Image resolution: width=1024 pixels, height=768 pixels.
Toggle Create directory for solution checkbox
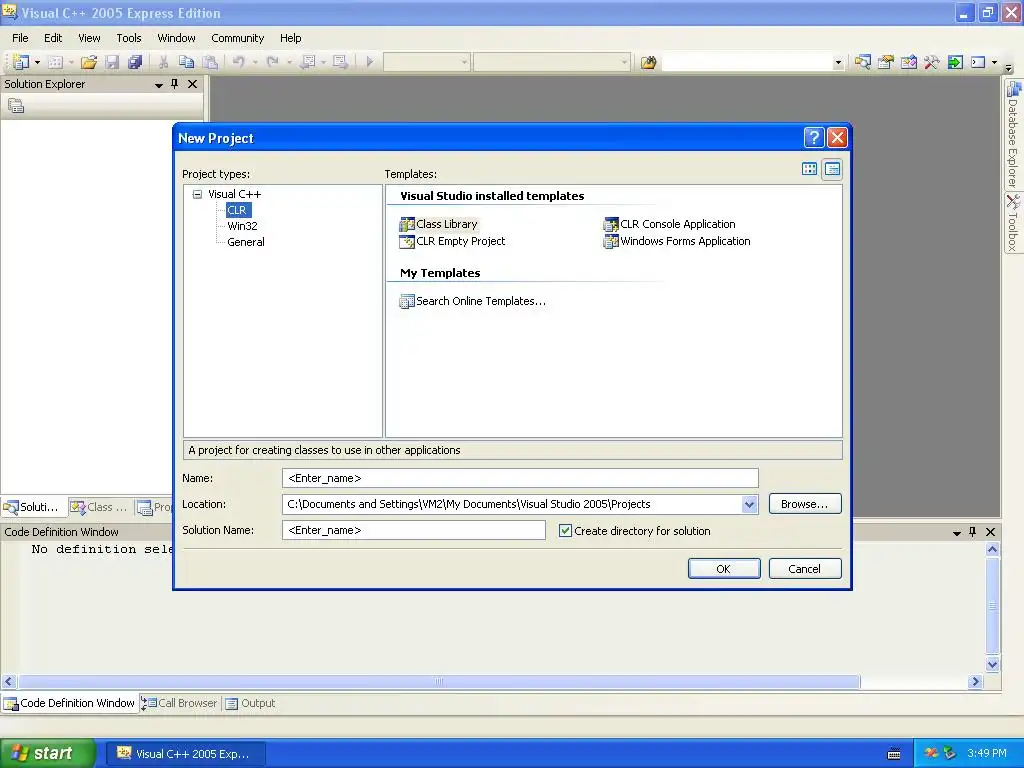[565, 531]
